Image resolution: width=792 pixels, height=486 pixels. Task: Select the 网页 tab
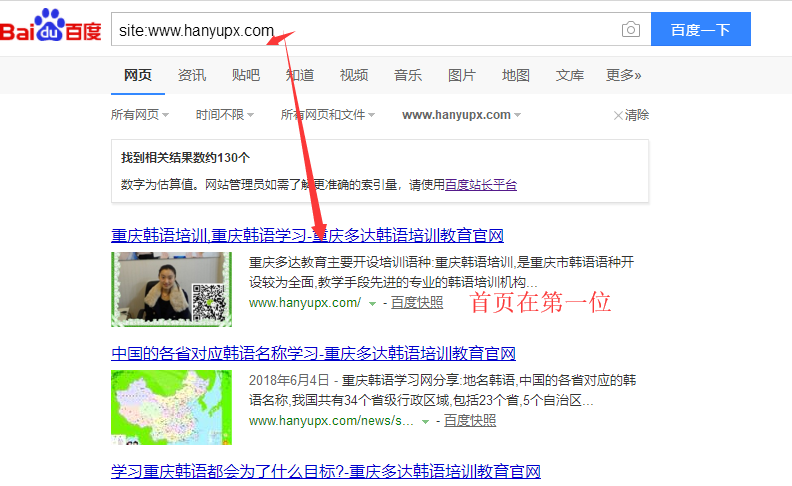click(138, 75)
